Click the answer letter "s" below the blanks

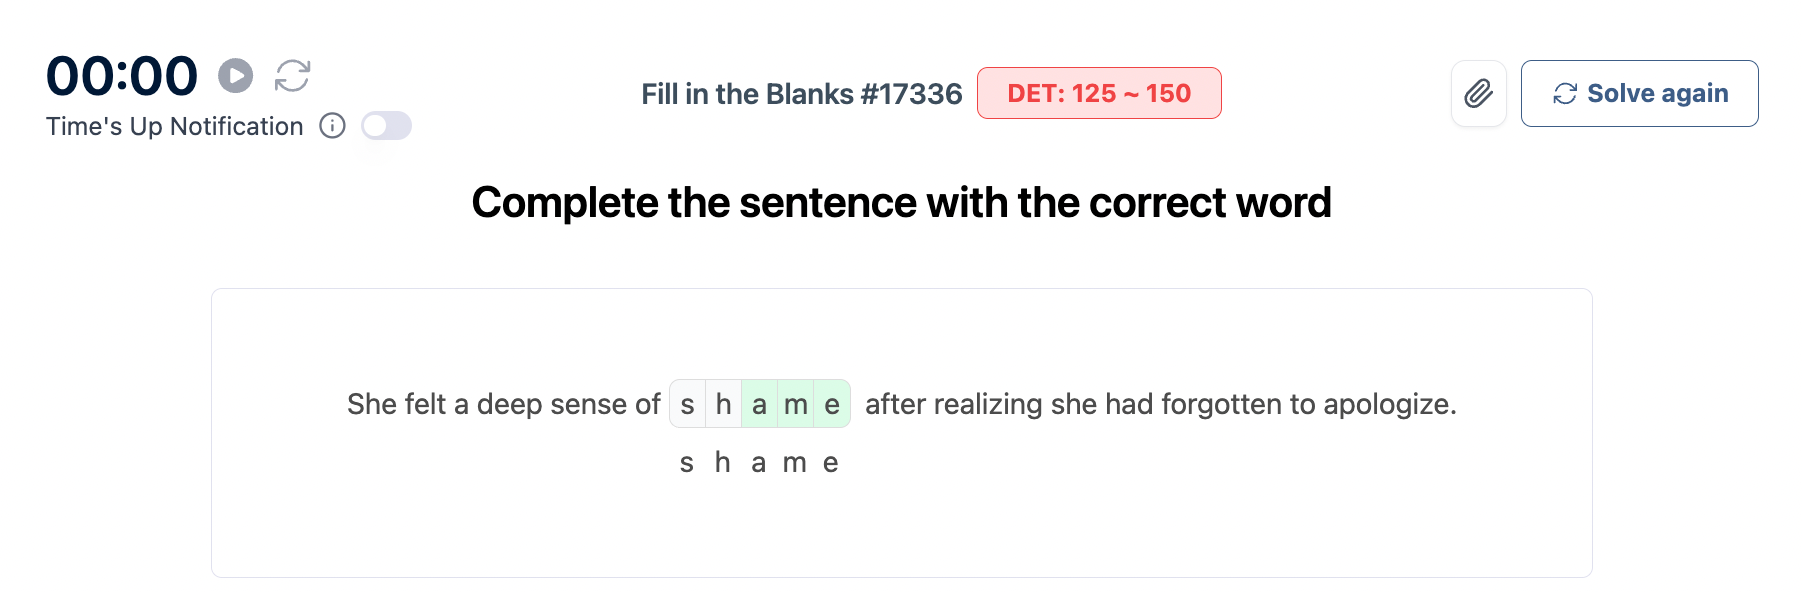687,463
